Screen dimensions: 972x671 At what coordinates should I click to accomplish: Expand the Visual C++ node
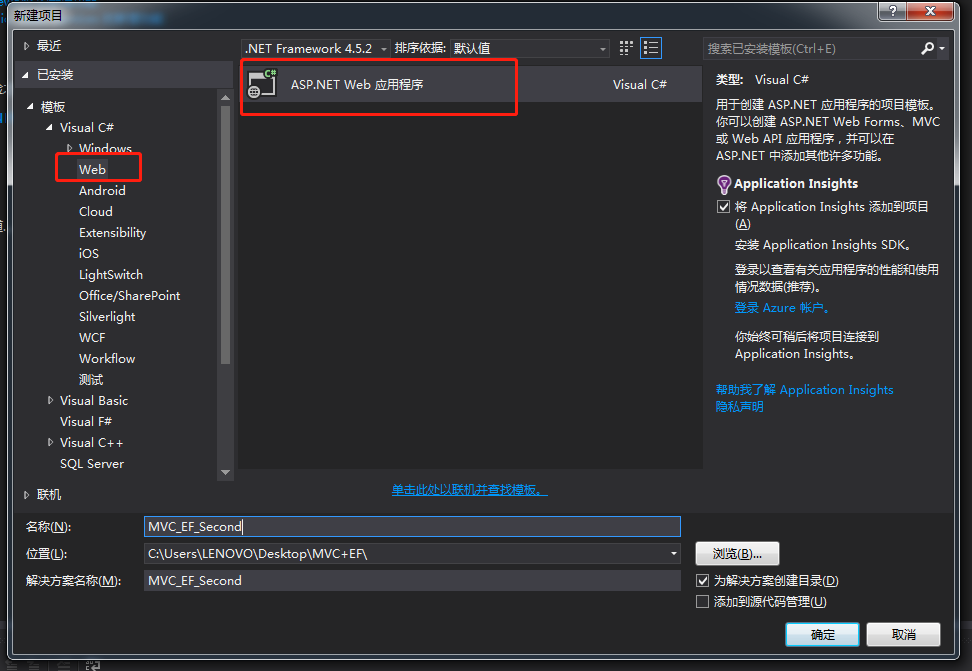(50, 443)
